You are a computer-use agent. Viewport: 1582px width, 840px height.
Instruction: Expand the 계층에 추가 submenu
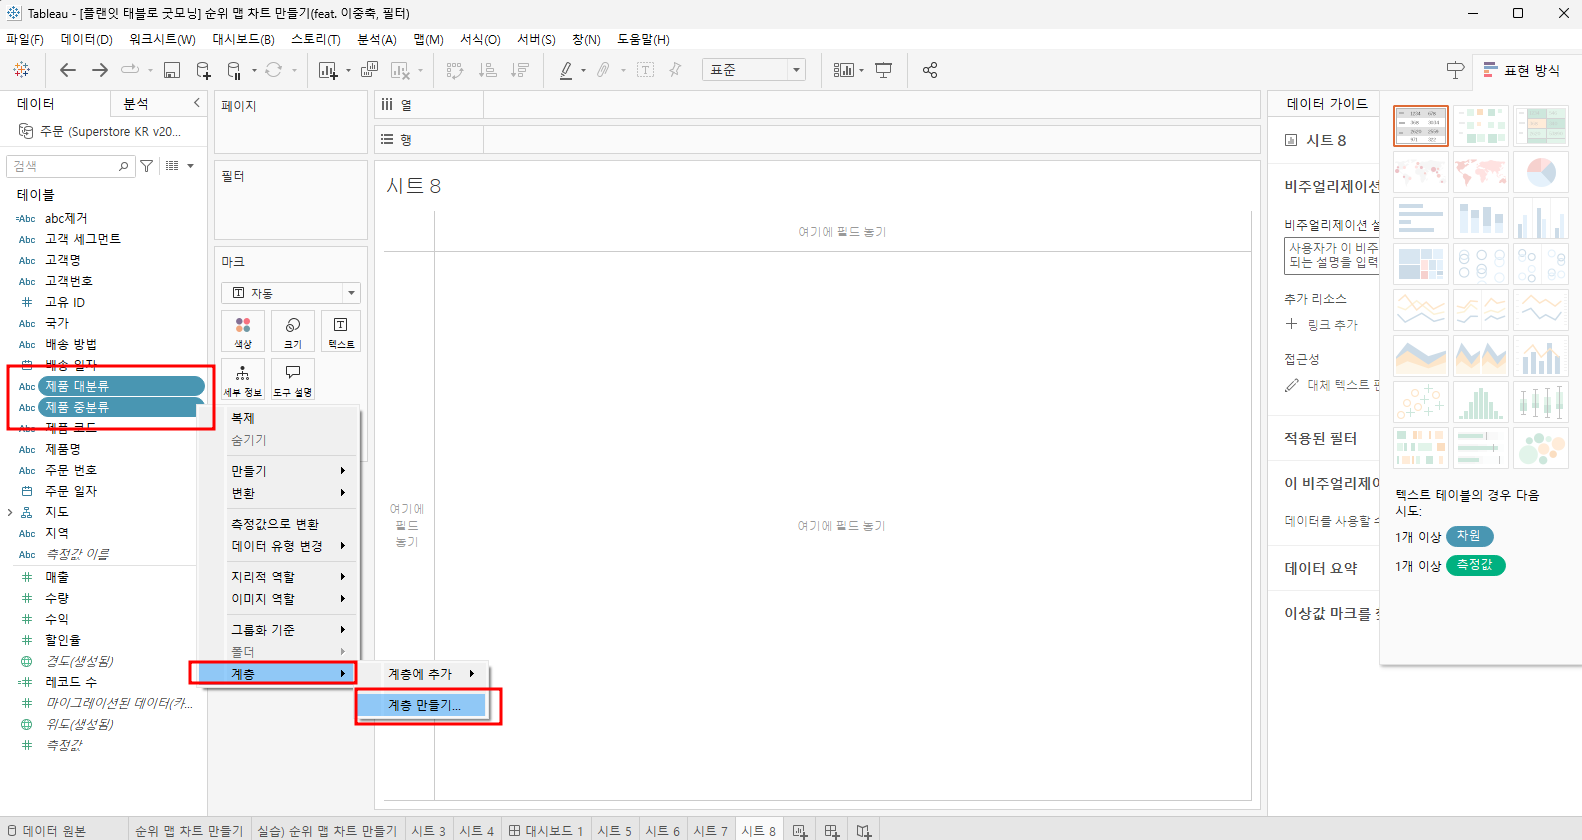431,674
